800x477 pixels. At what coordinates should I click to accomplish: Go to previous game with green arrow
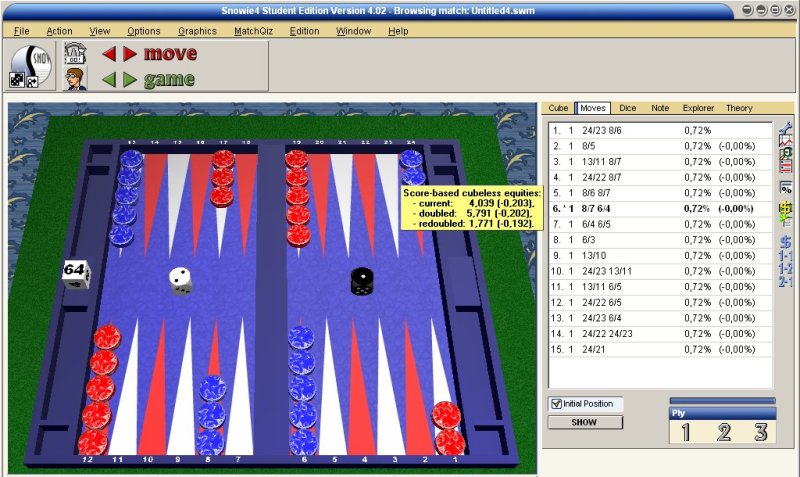tap(110, 79)
